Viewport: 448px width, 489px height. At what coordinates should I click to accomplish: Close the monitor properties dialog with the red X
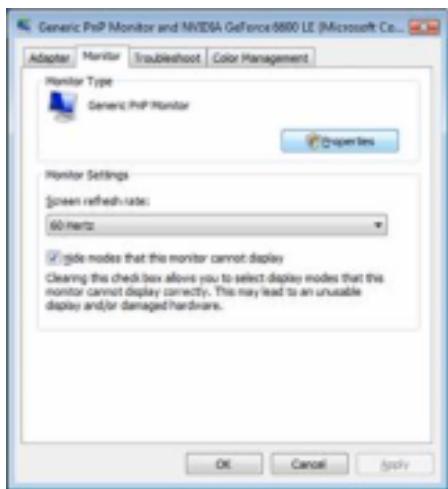[x=424, y=27]
